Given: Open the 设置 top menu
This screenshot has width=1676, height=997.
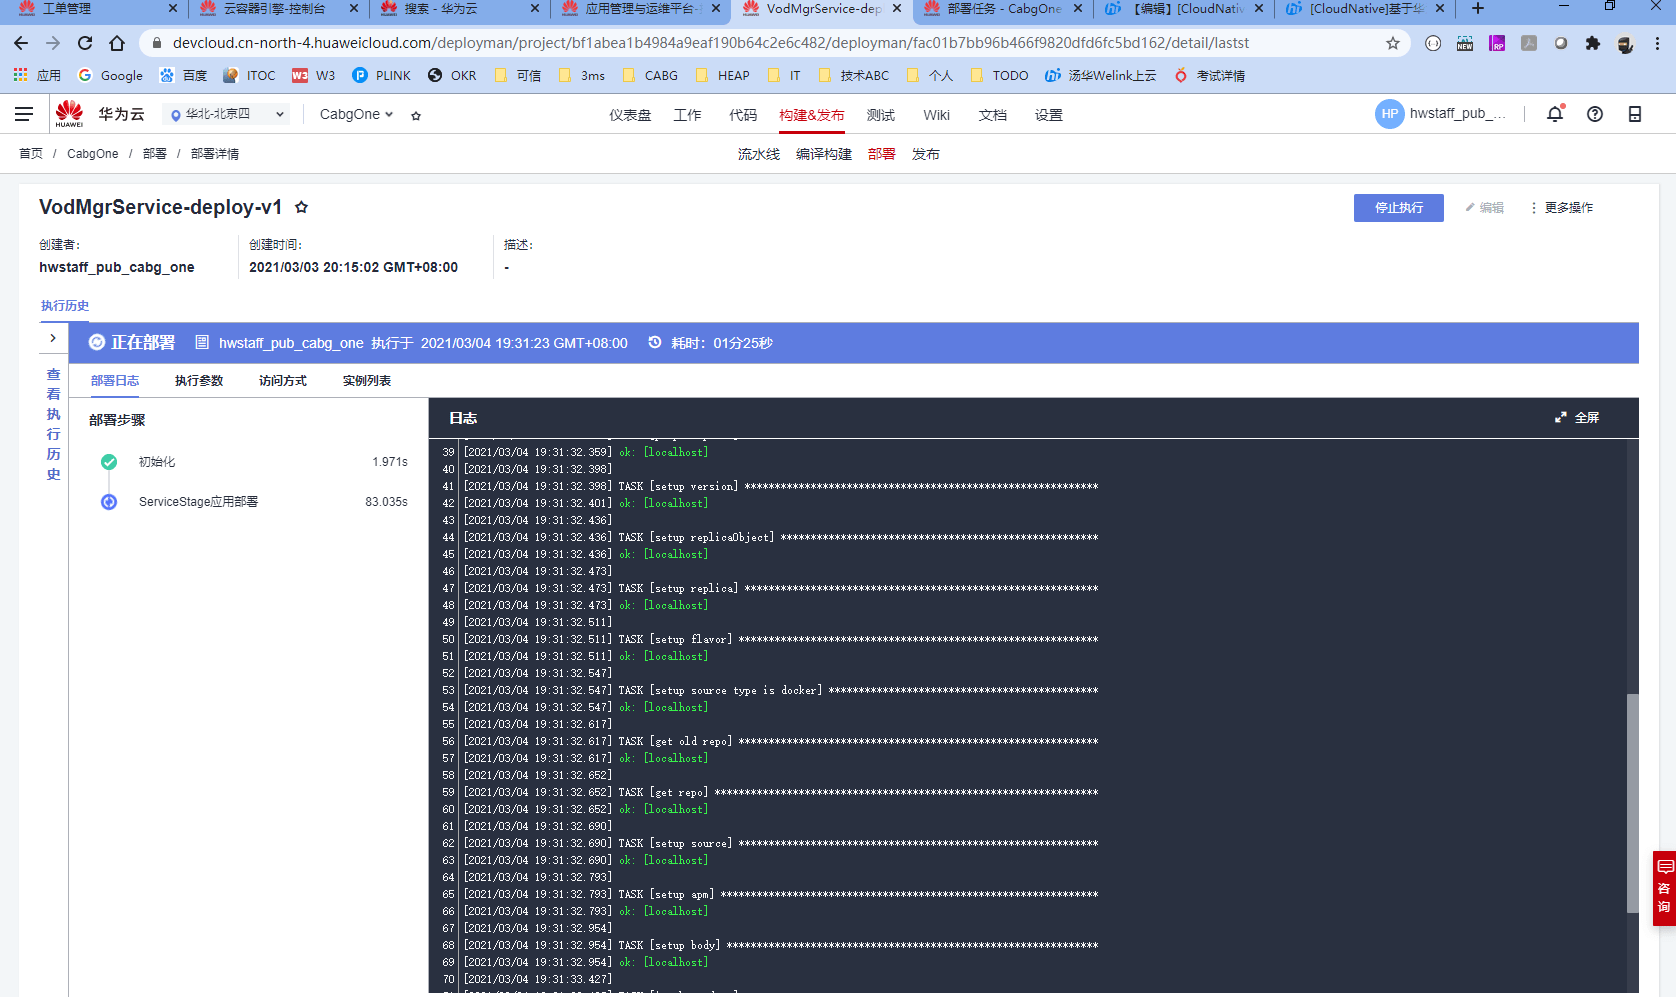Looking at the screenshot, I should coord(1049,115).
